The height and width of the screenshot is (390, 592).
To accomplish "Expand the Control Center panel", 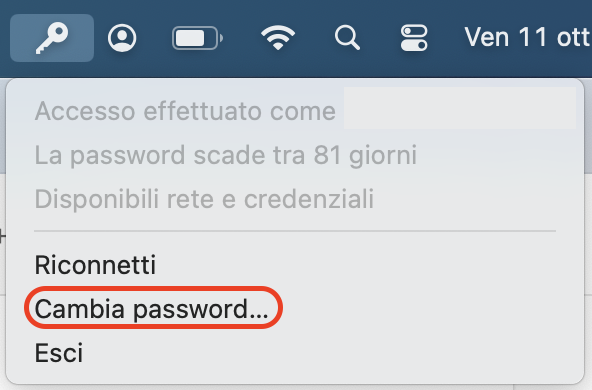I will (x=414, y=38).
